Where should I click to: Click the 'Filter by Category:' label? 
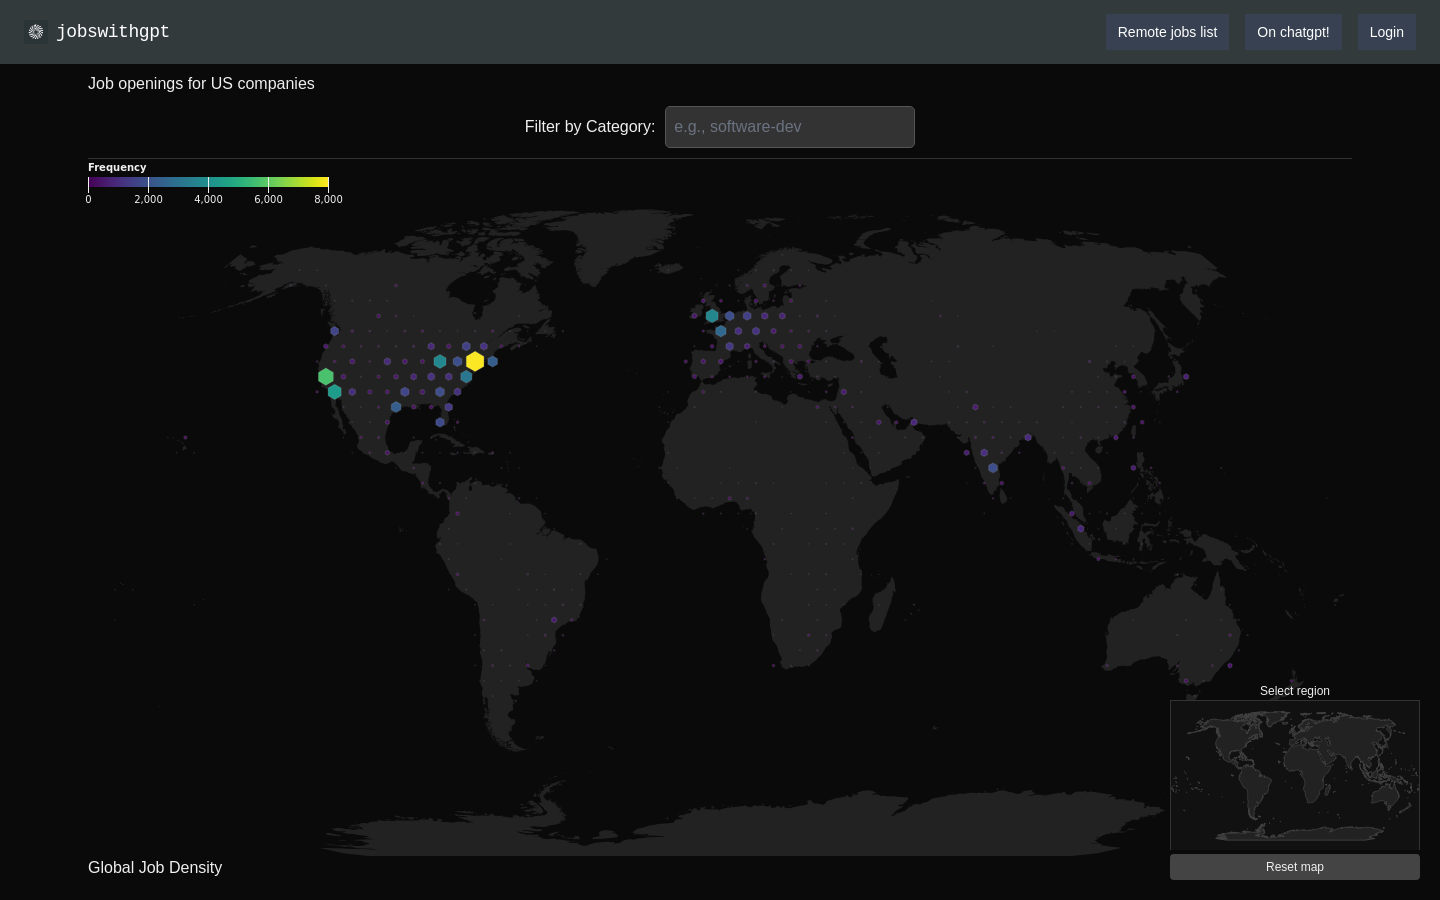tap(590, 127)
